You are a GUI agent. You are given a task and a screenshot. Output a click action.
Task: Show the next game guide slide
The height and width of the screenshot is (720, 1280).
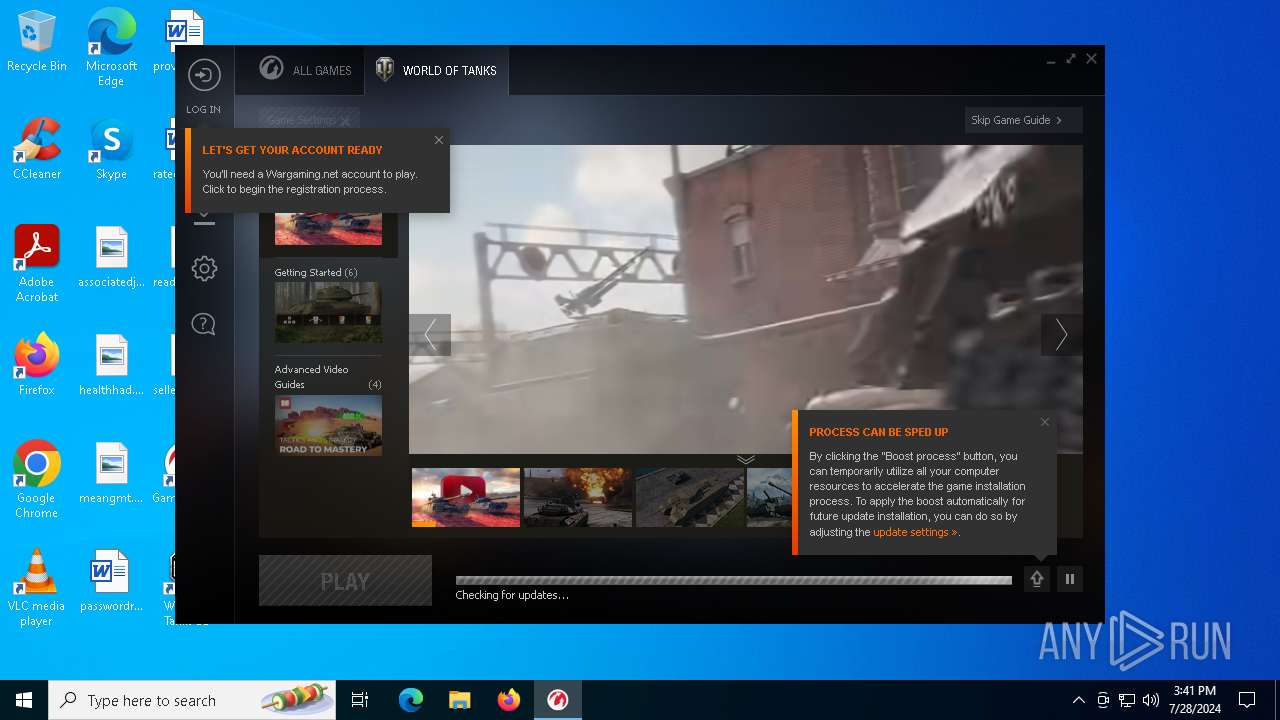coord(1061,335)
